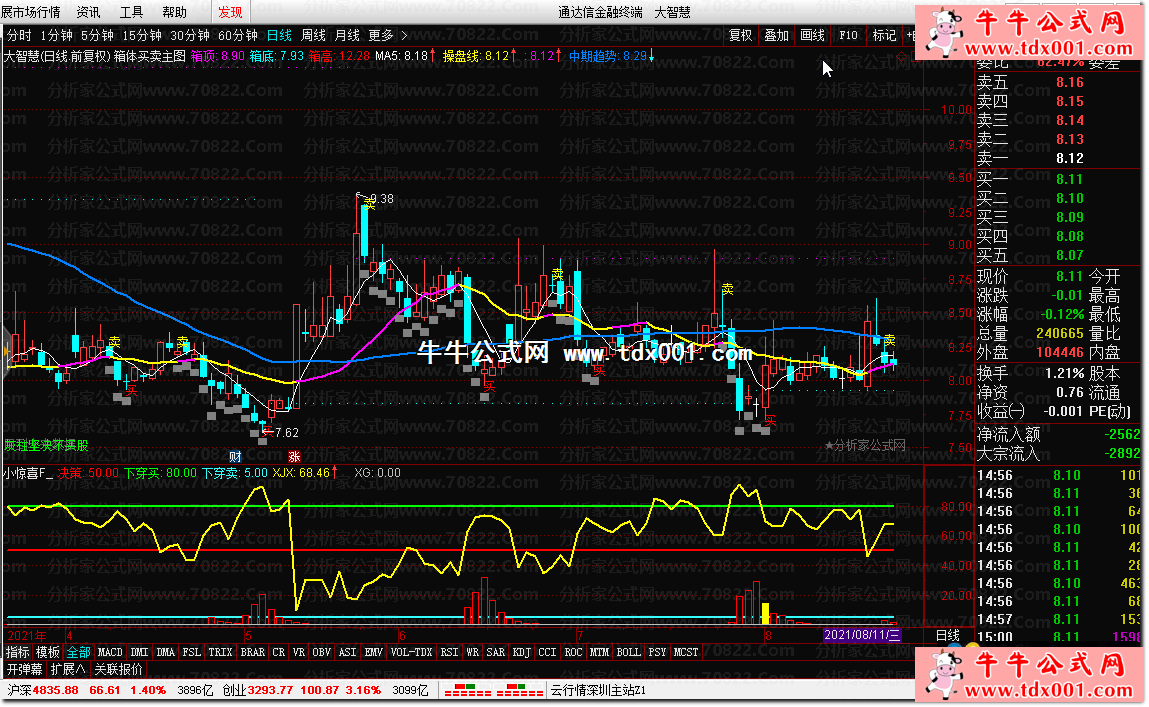Image resolution: width=1149 pixels, height=707 pixels.
Task: Apply the DMI indicator
Action: tap(139, 652)
